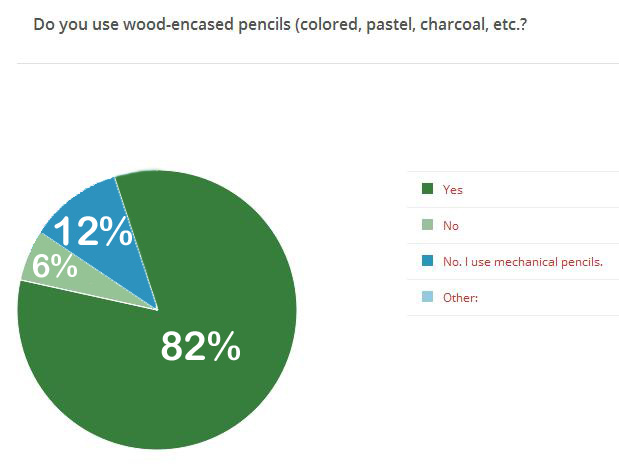Click the light green No legend swatch
Screen dimensions: 619x464
(x=427, y=225)
